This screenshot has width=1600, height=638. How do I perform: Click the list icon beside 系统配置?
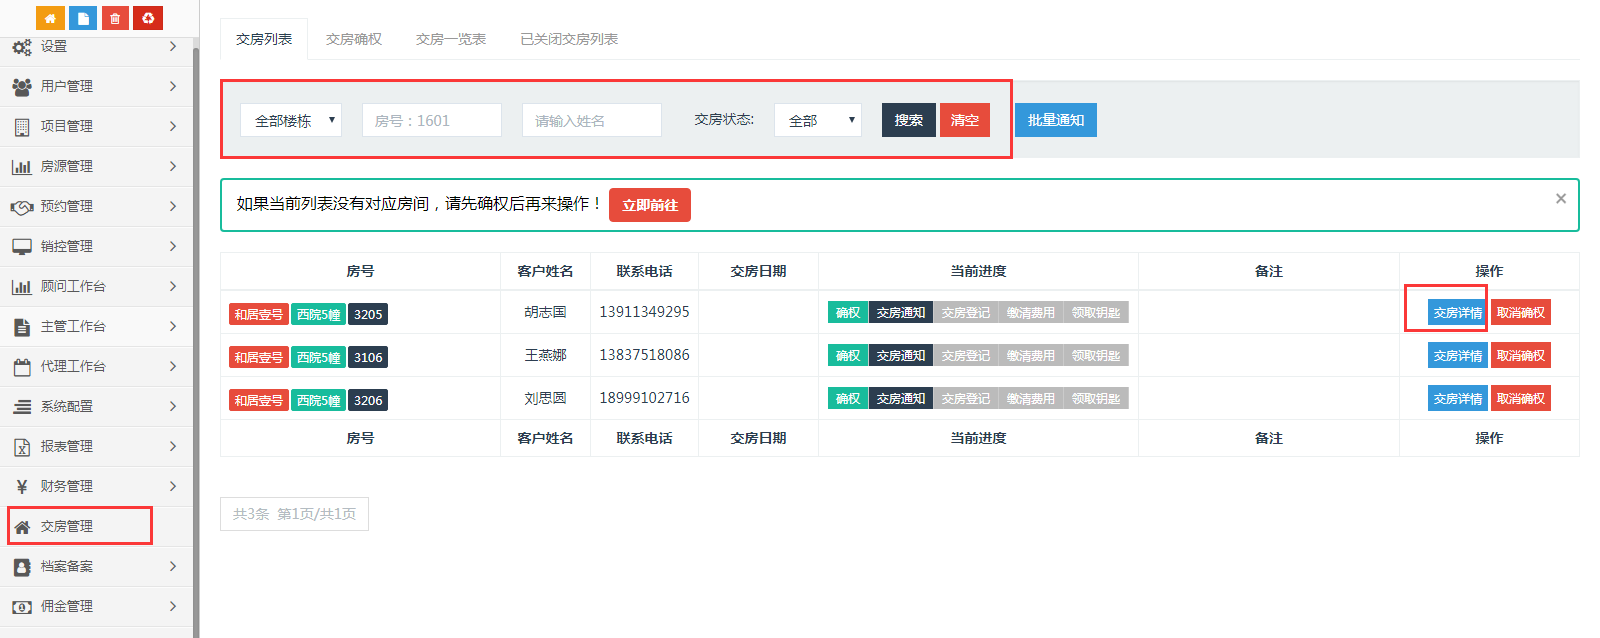tap(21, 407)
